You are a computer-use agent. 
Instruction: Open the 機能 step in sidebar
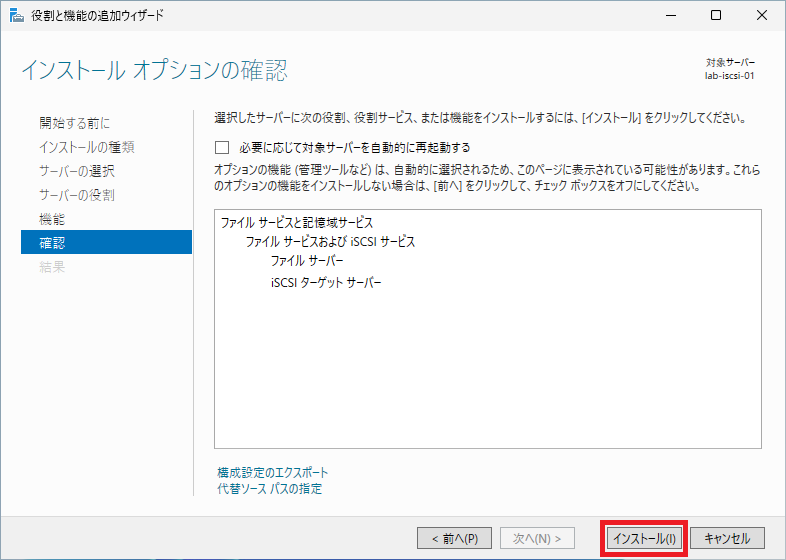click(x=52, y=219)
